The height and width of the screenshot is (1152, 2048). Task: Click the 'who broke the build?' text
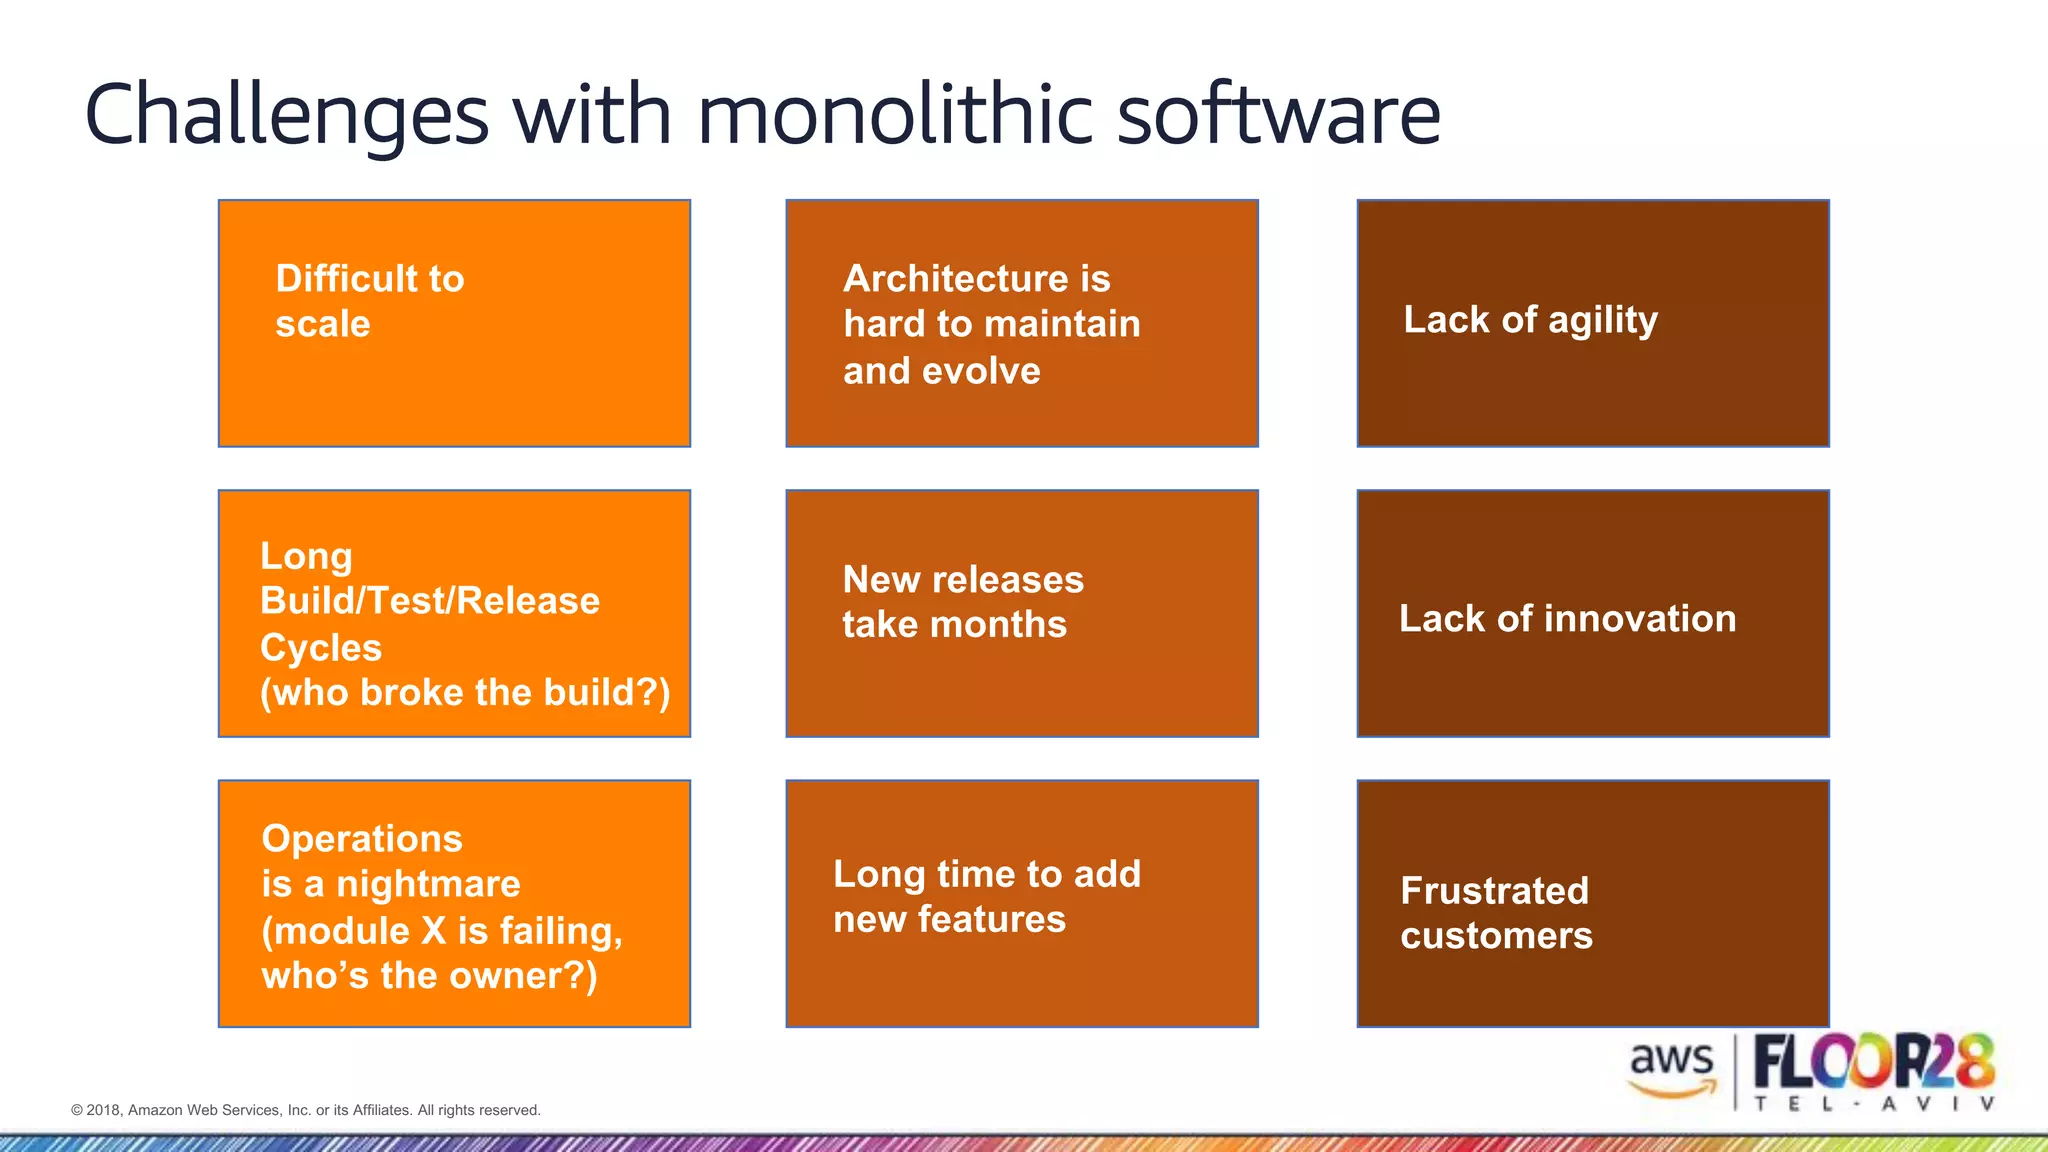click(465, 692)
